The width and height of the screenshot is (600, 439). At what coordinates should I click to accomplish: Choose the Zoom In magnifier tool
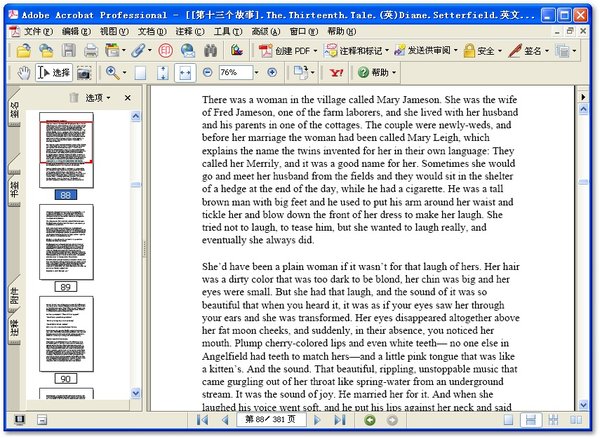(112, 72)
